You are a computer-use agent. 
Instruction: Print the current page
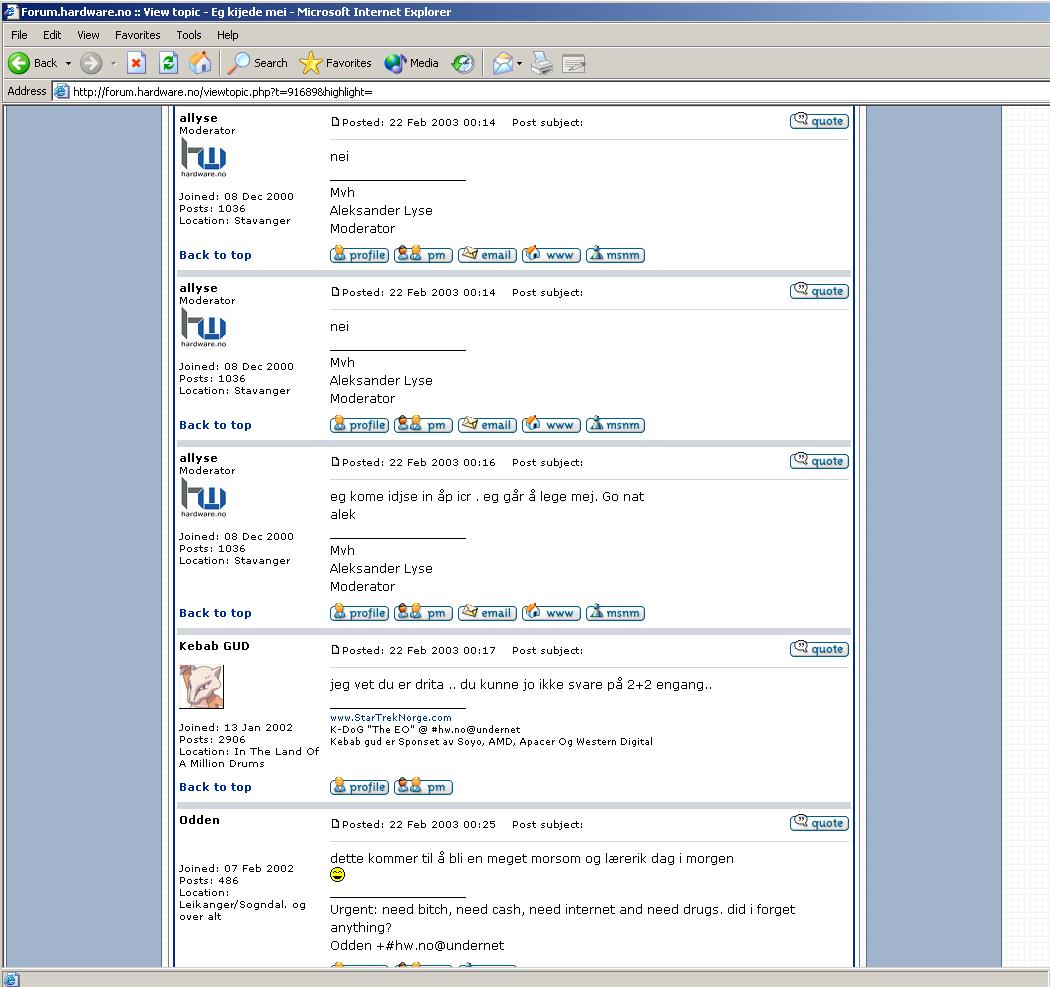pyautogui.click(x=542, y=63)
